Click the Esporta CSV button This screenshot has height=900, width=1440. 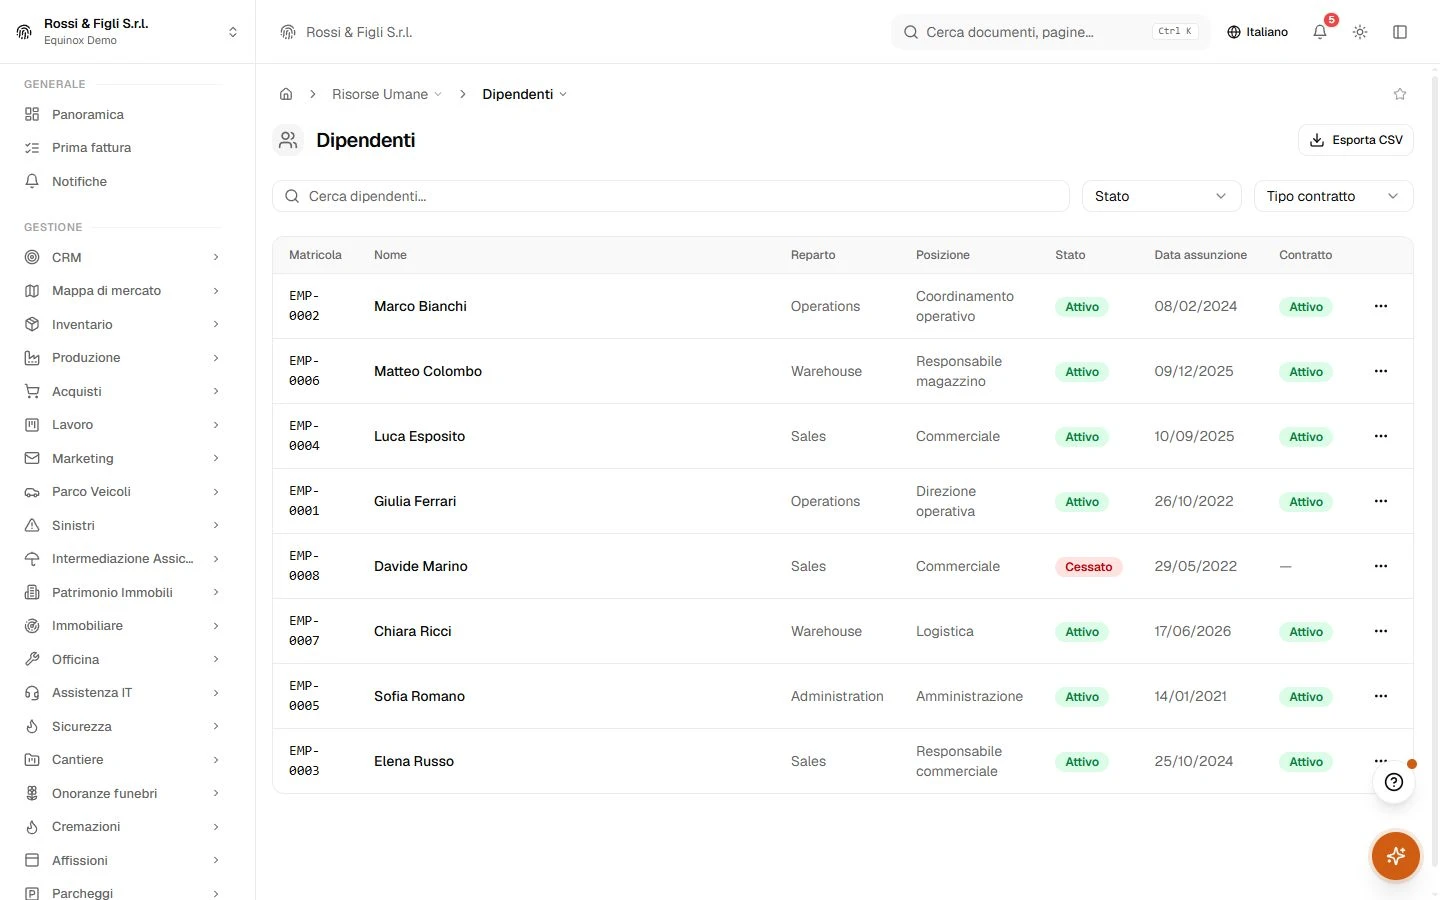[x=1356, y=140]
